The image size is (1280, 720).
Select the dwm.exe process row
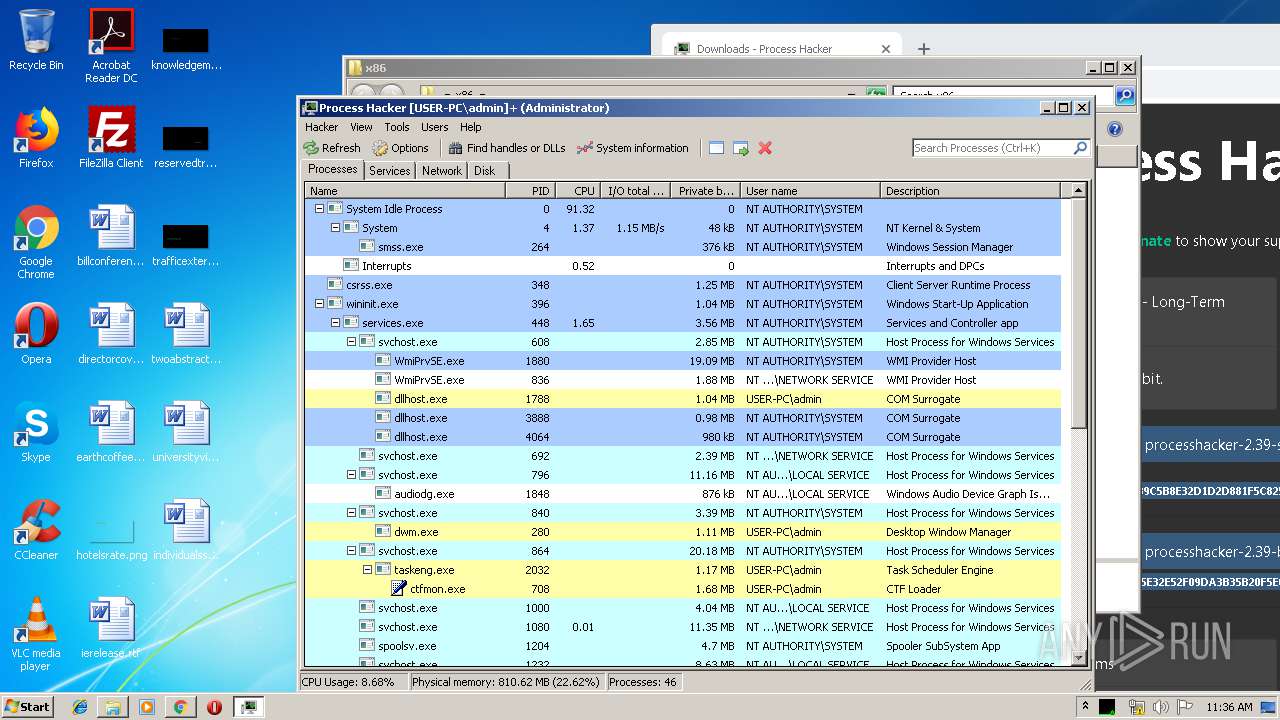[x=682, y=532]
